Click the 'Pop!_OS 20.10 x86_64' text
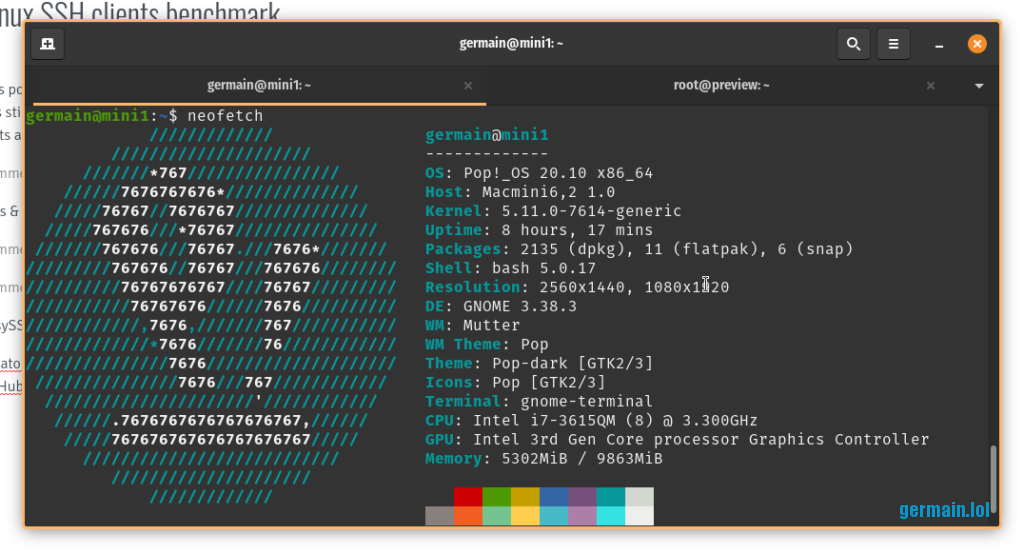This screenshot has width=1024, height=554. click(558, 173)
